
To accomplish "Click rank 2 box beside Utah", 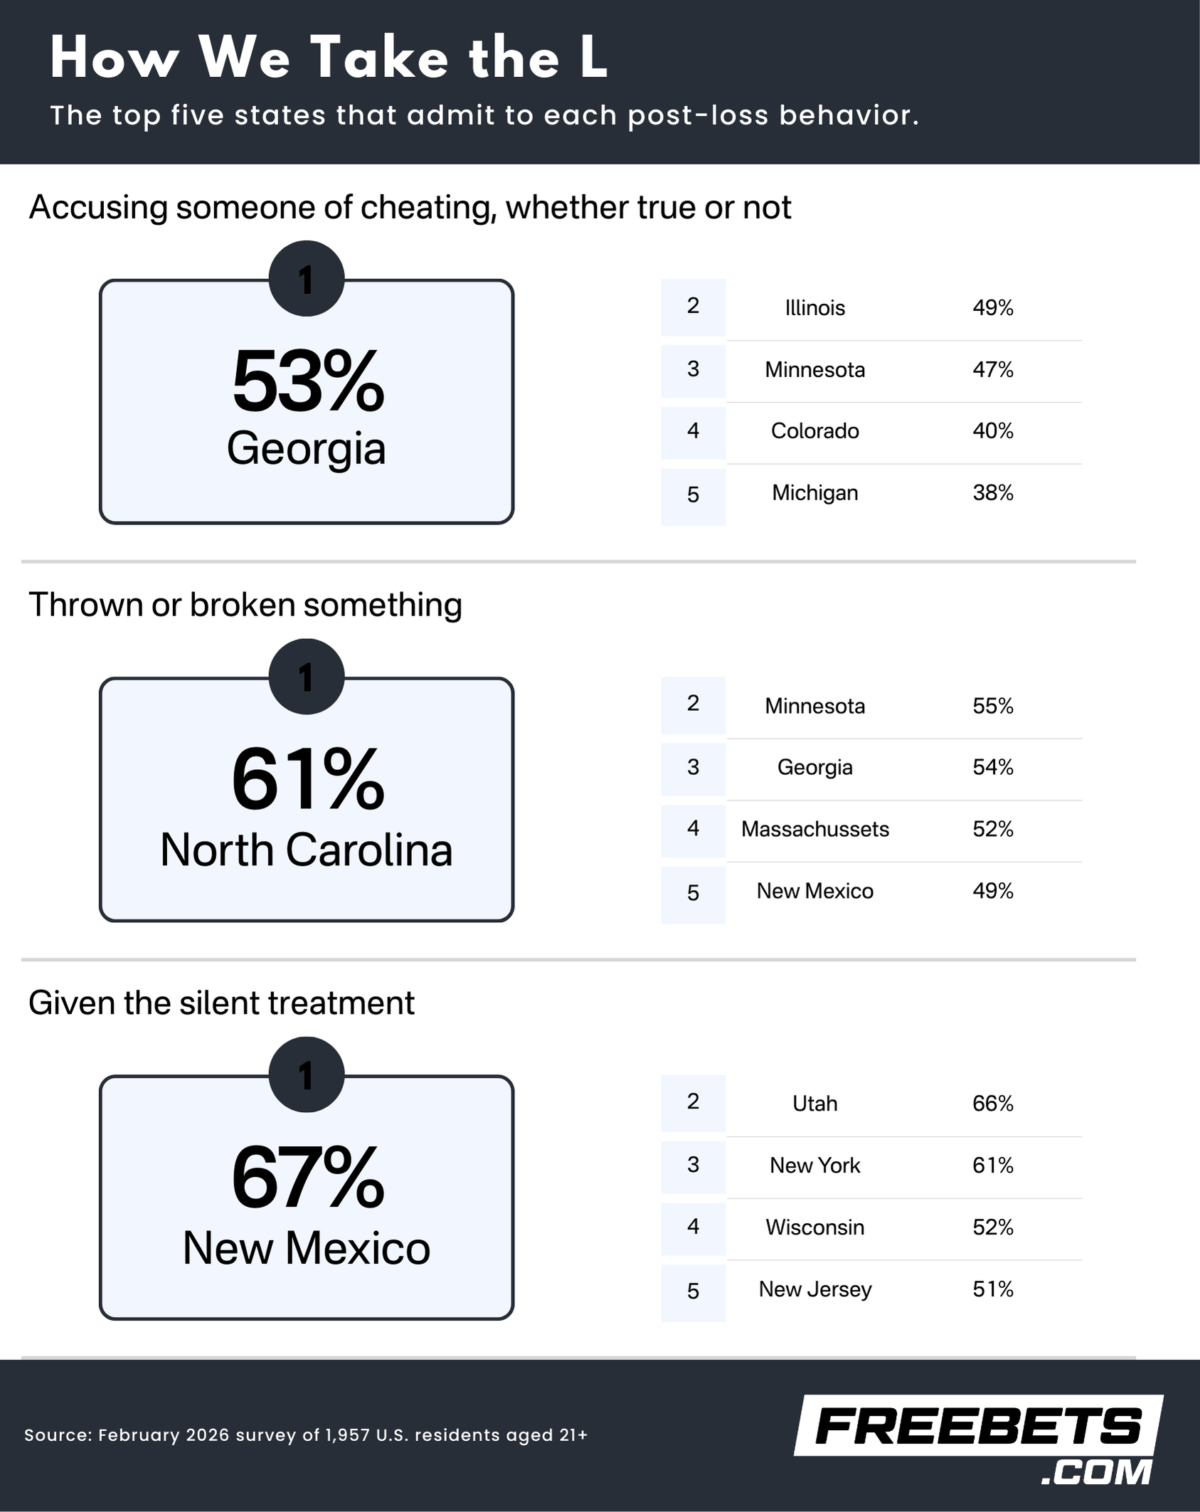I will 693,1103.
